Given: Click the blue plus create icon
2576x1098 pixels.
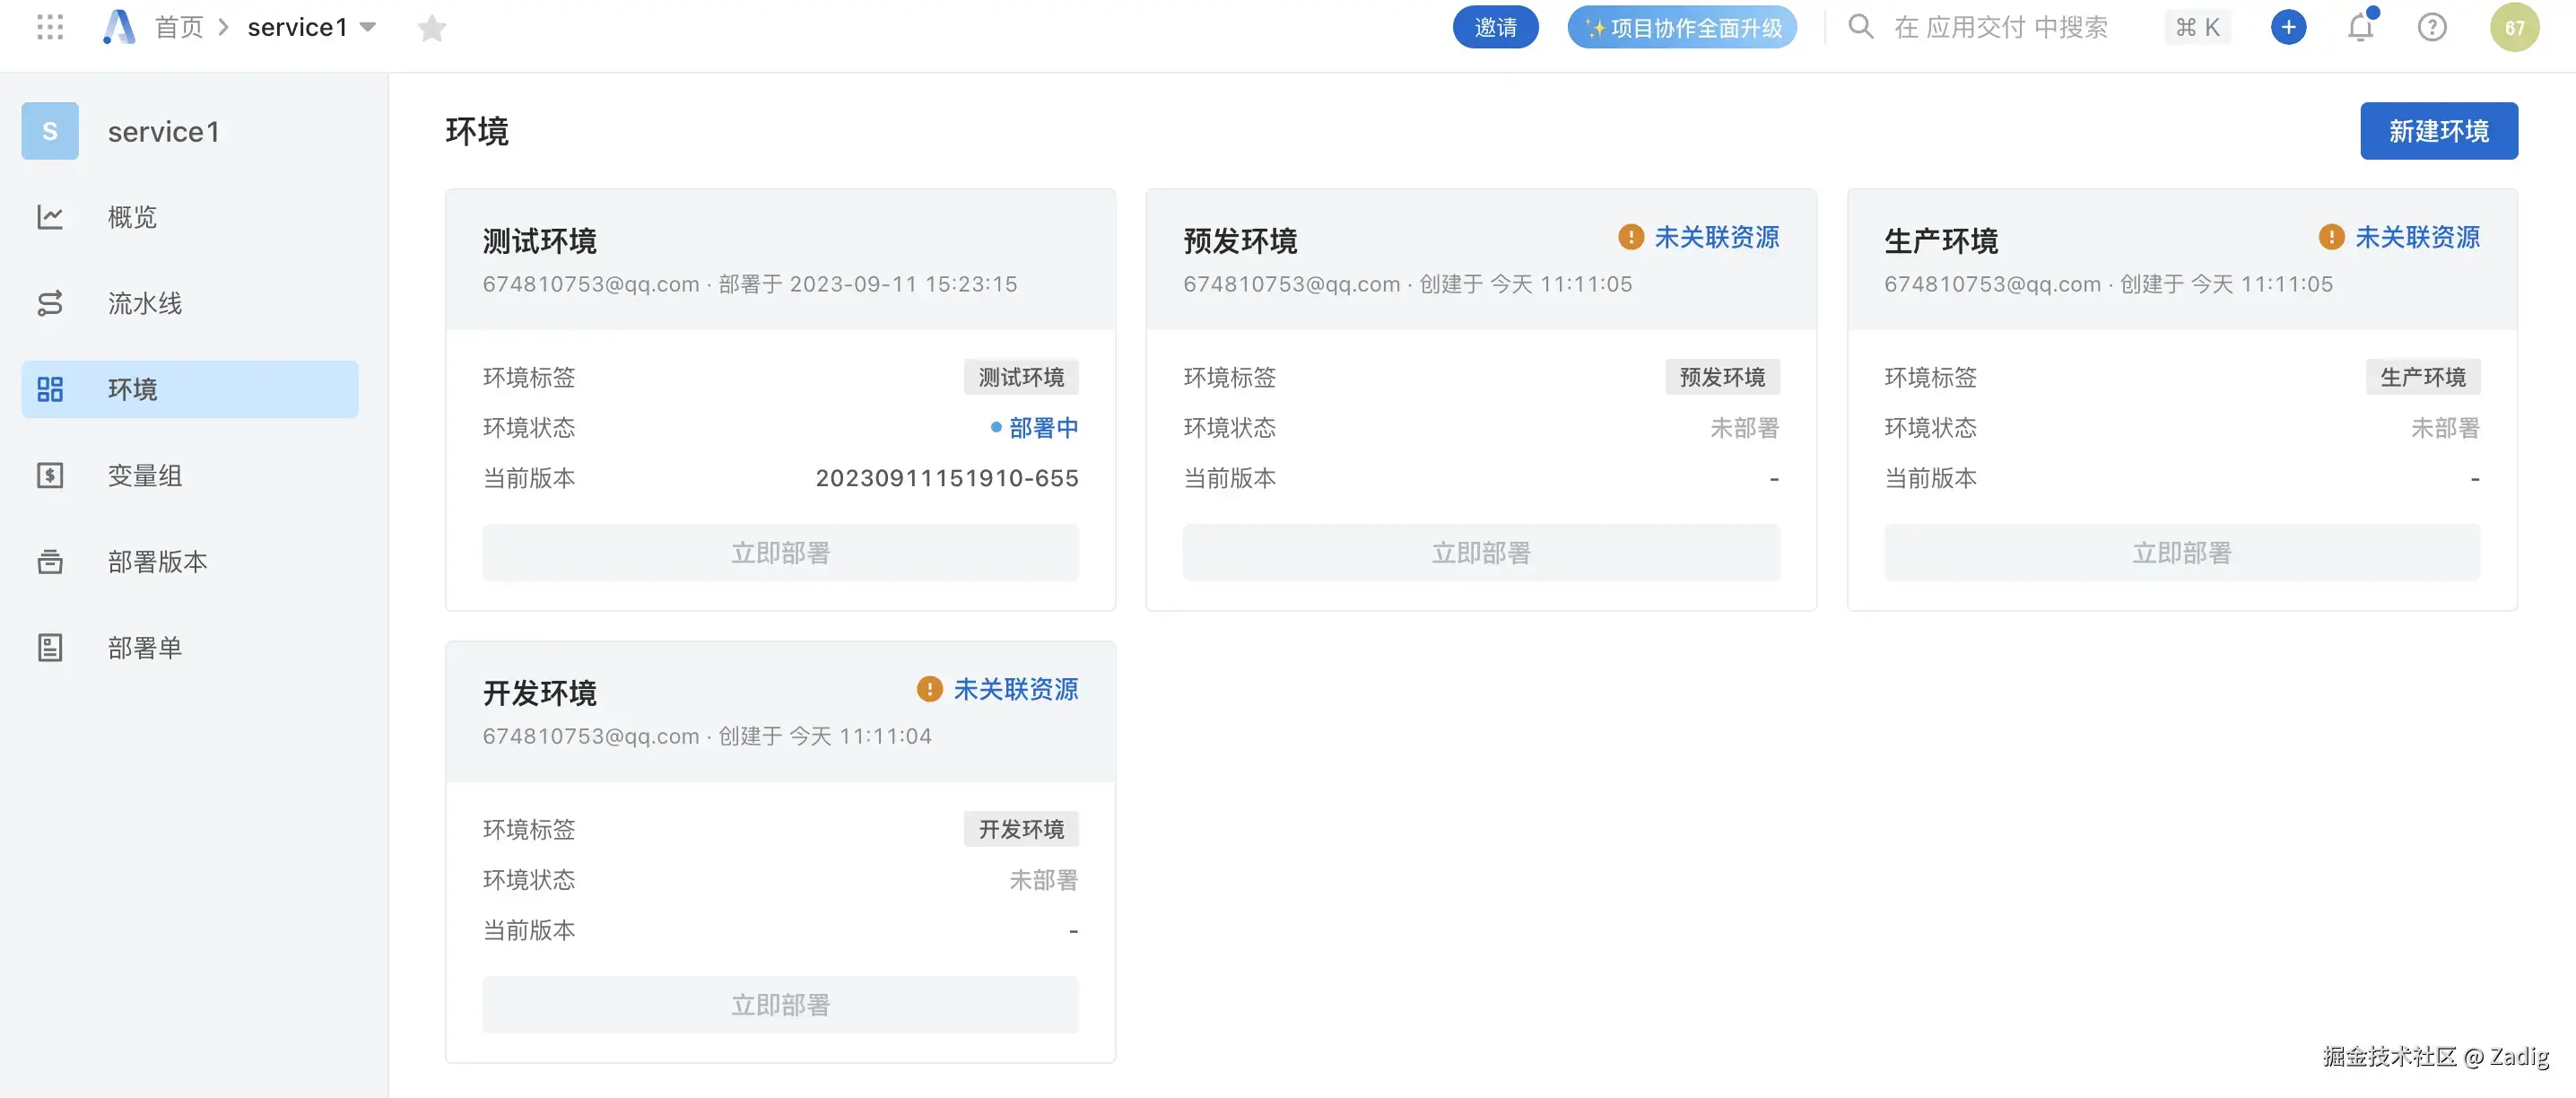Looking at the screenshot, I should (x=2288, y=27).
